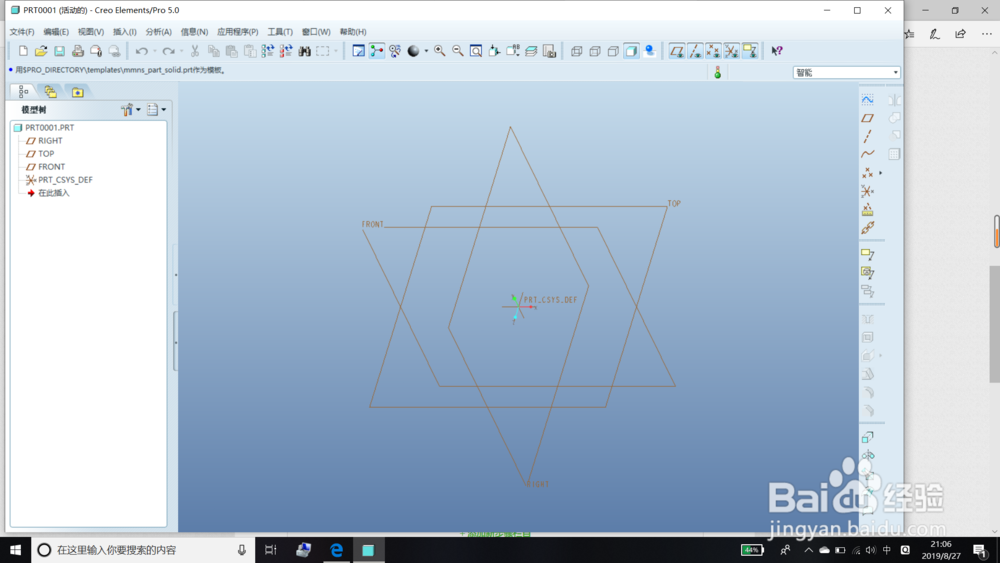Open the 文件(F) menu
1000x563 pixels.
22,32
